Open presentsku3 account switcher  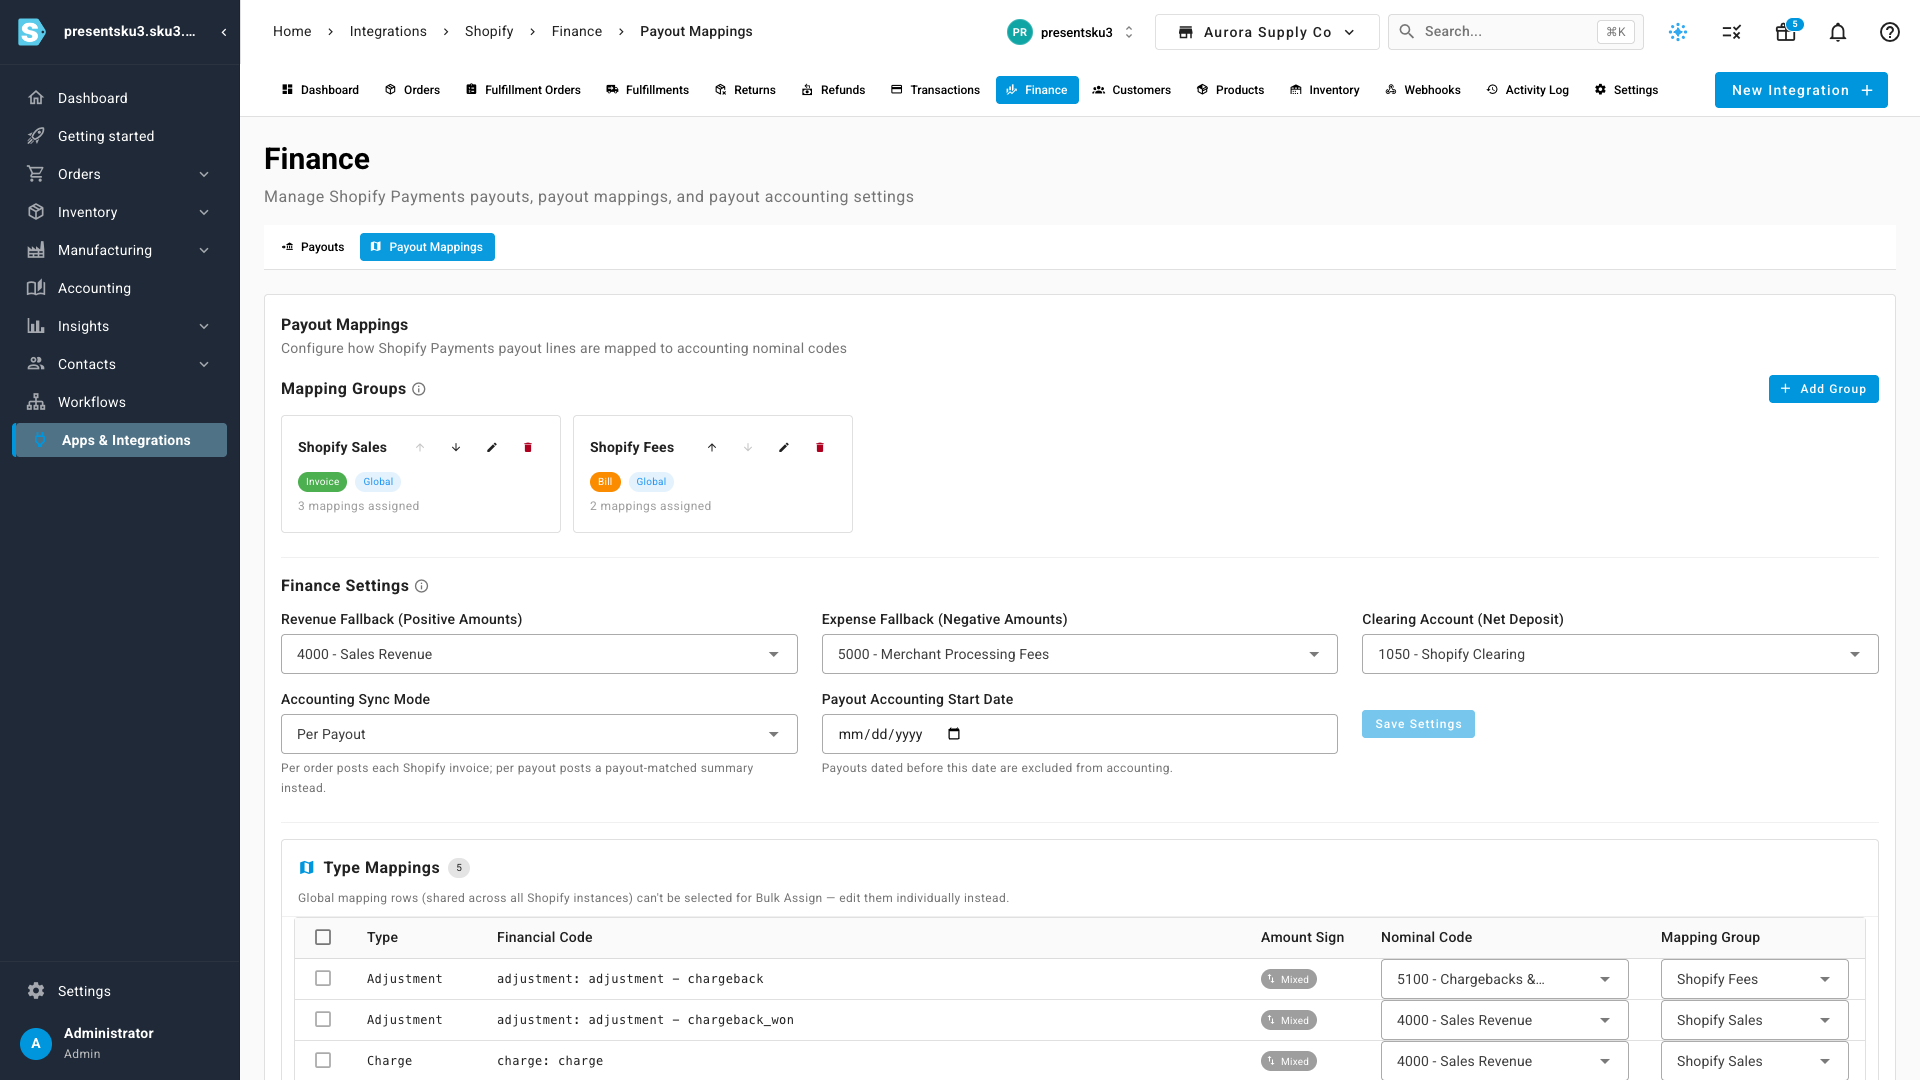pos(1071,32)
